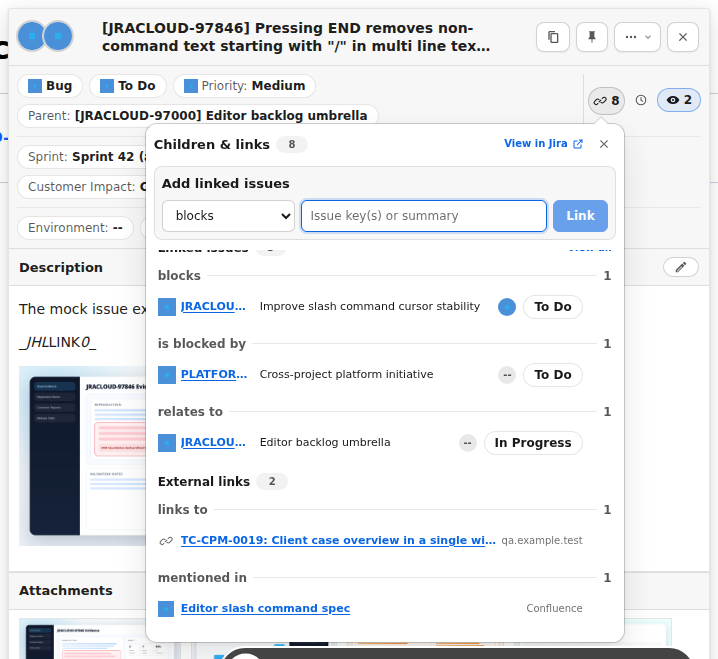Open JRACLOU... issue under blocks
Viewport: 718px width, 659px height.
[x=213, y=306]
